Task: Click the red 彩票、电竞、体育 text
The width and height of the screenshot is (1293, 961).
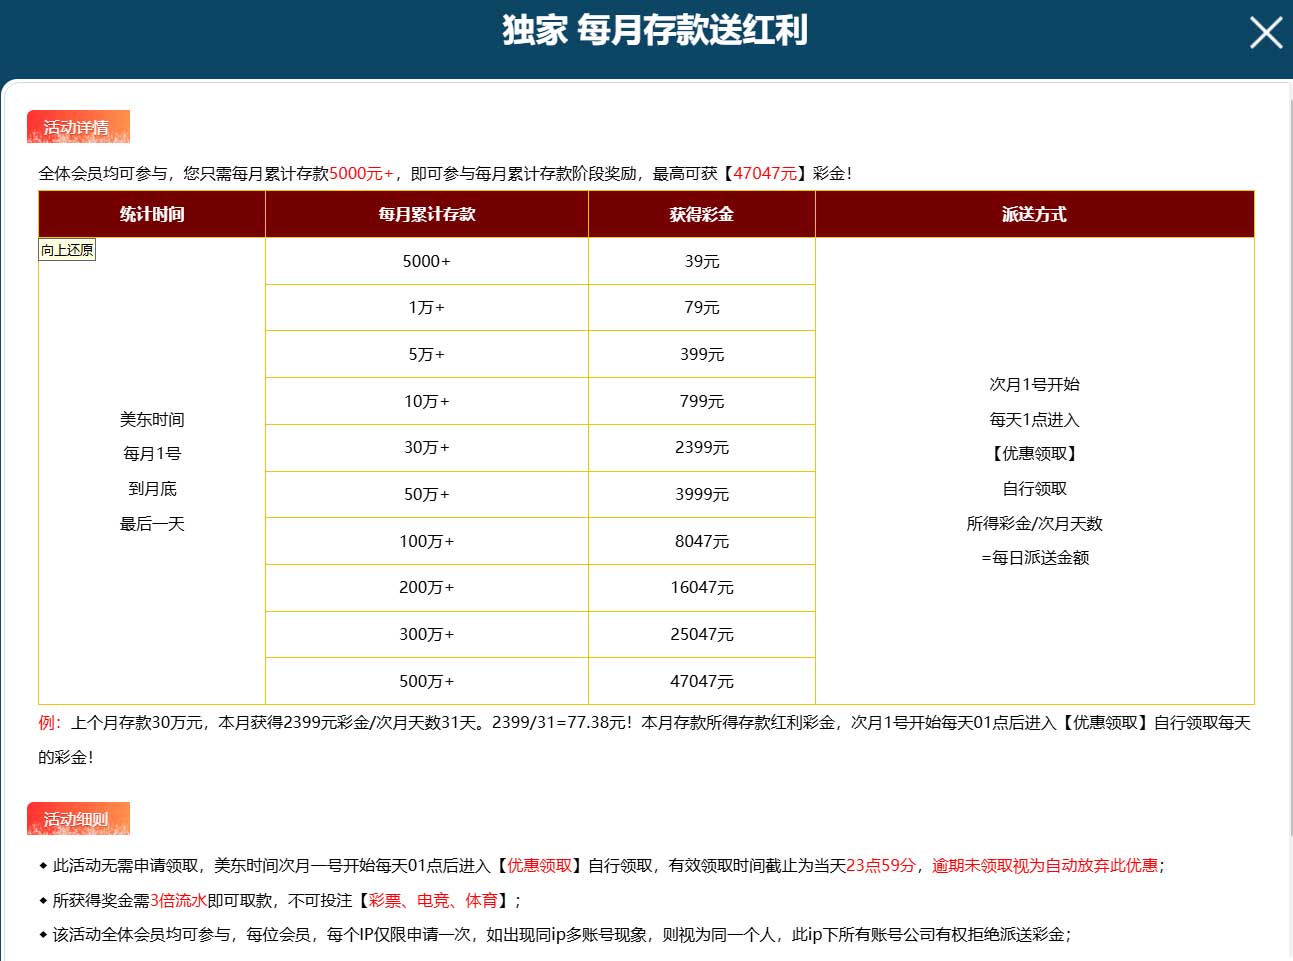Action: 433,901
